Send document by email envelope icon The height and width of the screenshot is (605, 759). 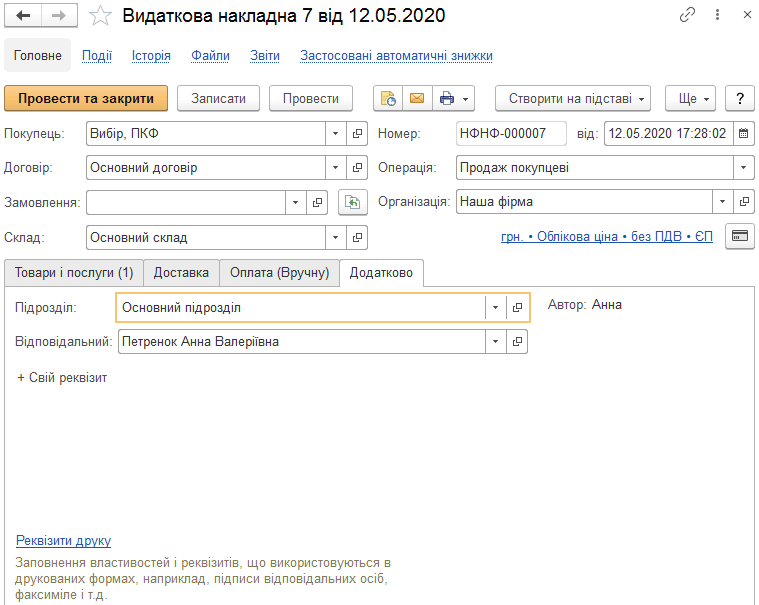click(417, 99)
